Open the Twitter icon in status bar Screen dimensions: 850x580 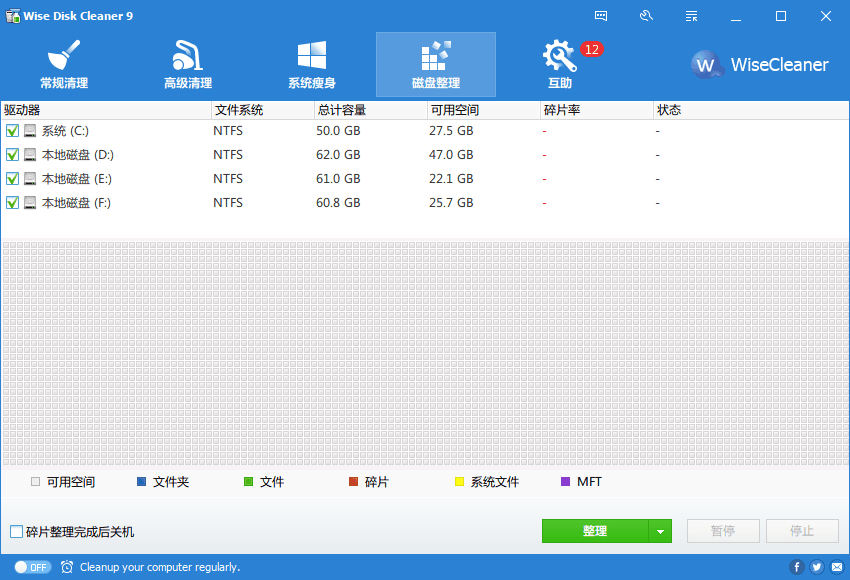pos(816,567)
